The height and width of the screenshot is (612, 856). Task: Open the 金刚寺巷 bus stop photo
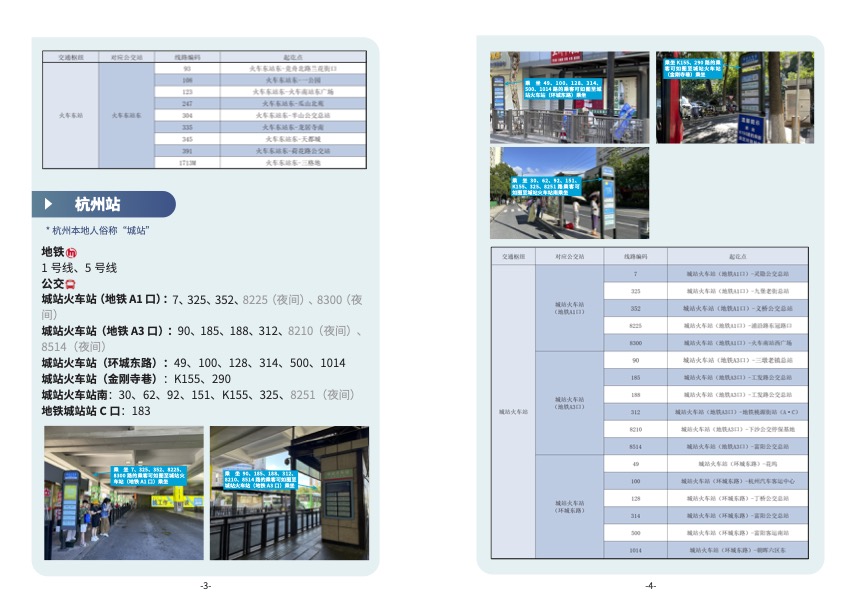click(721, 97)
